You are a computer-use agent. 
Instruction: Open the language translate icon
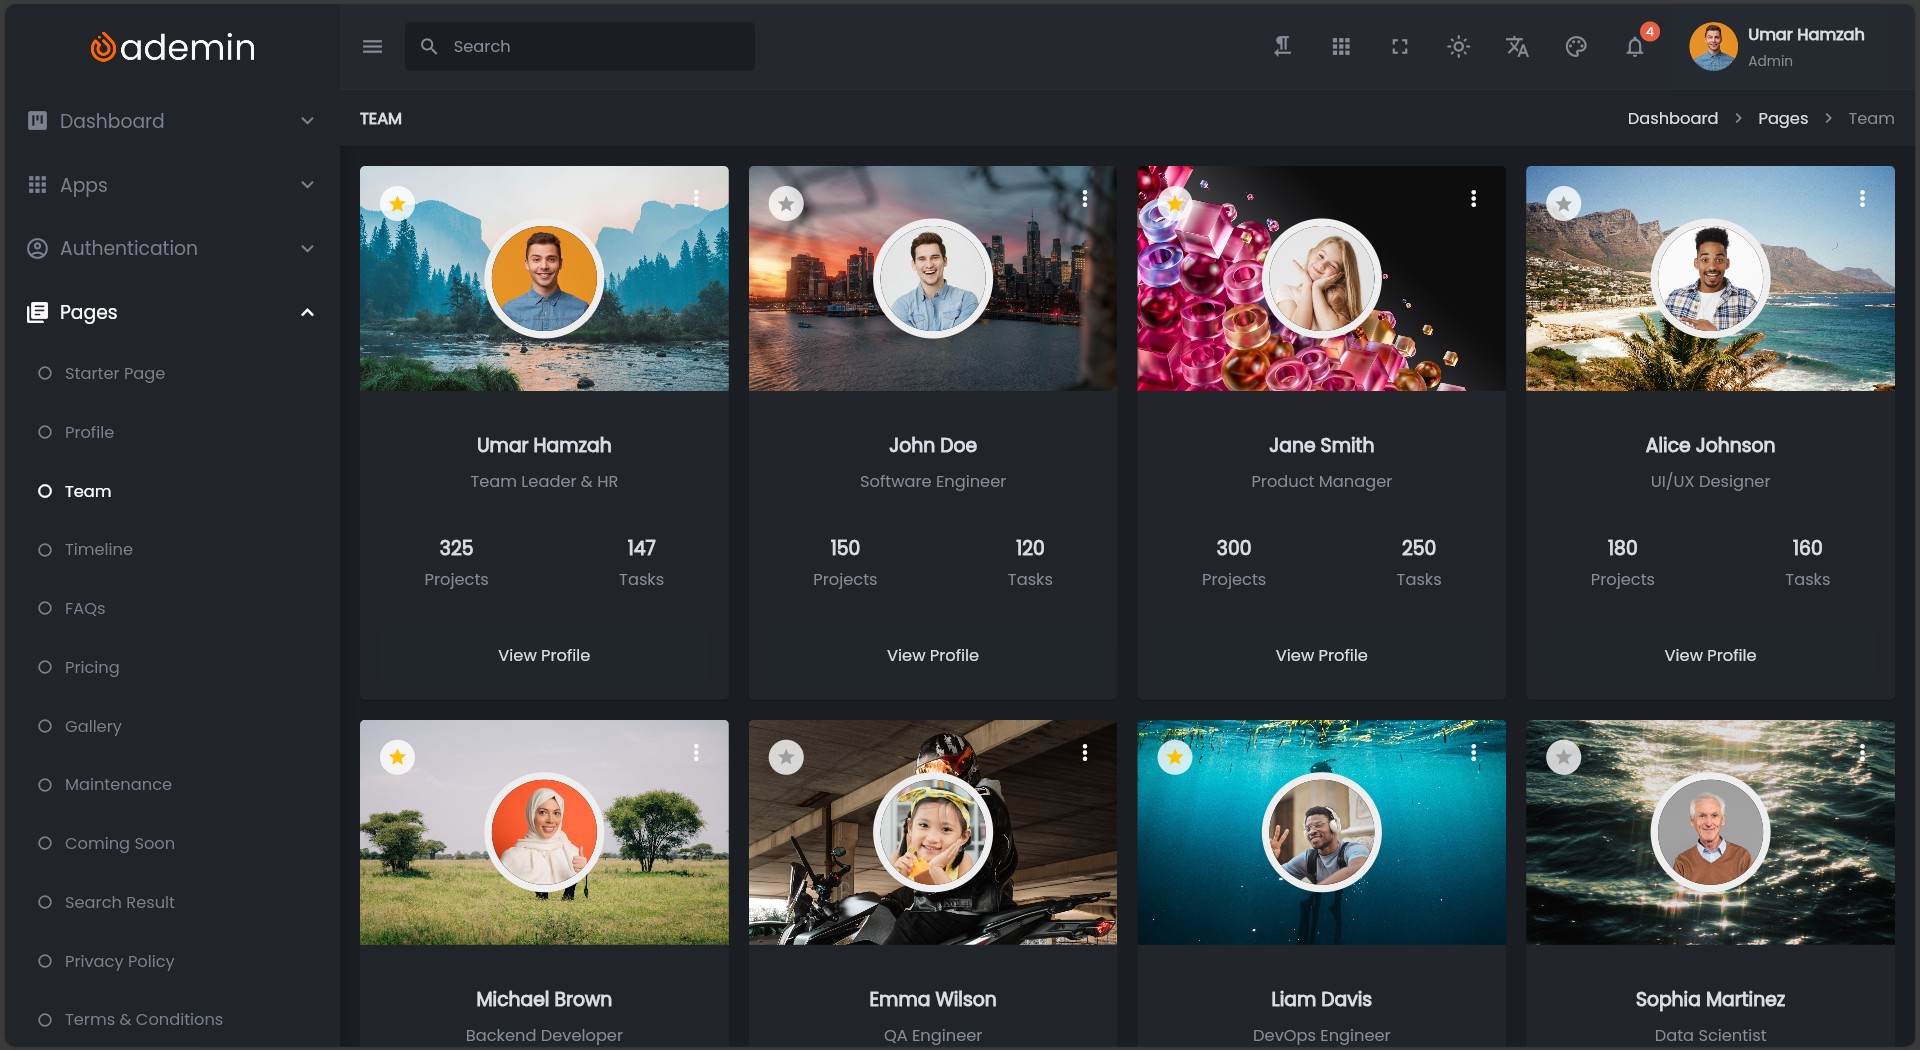1517,47
